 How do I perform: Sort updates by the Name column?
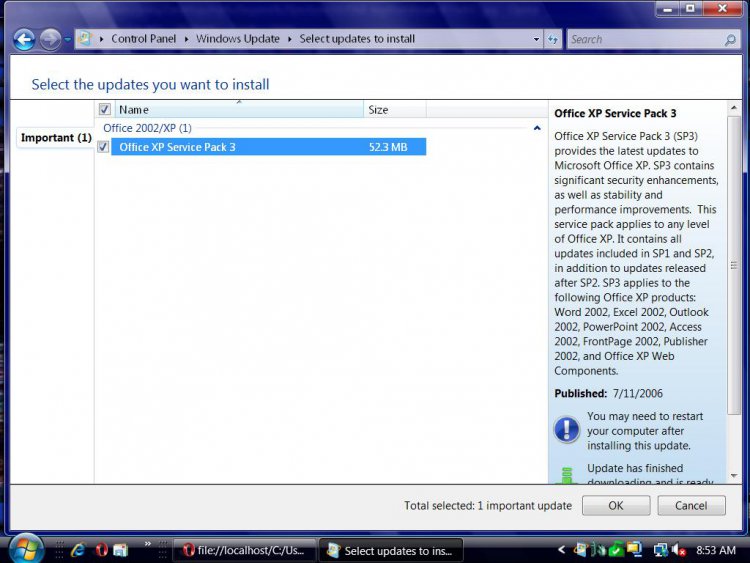click(239, 110)
